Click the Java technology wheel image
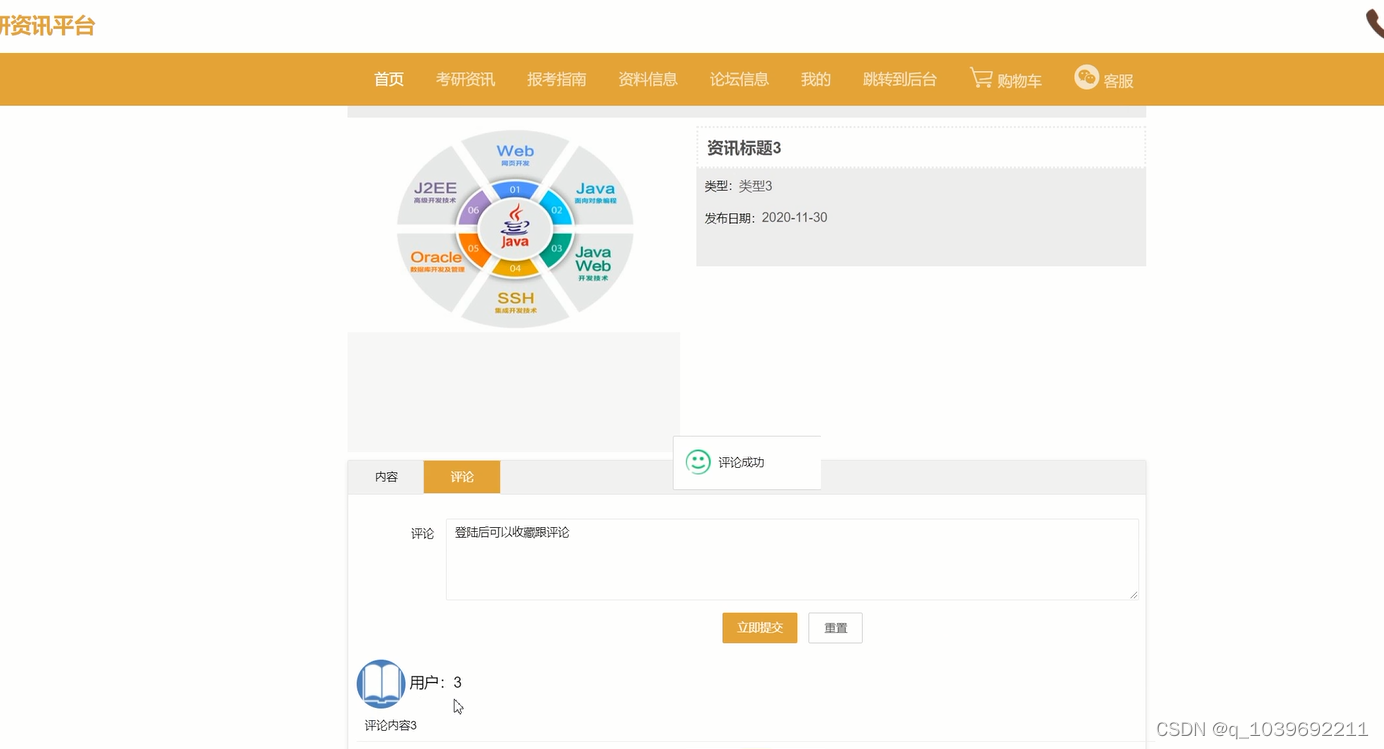1384x749 pixels. [x=515, y=229]
